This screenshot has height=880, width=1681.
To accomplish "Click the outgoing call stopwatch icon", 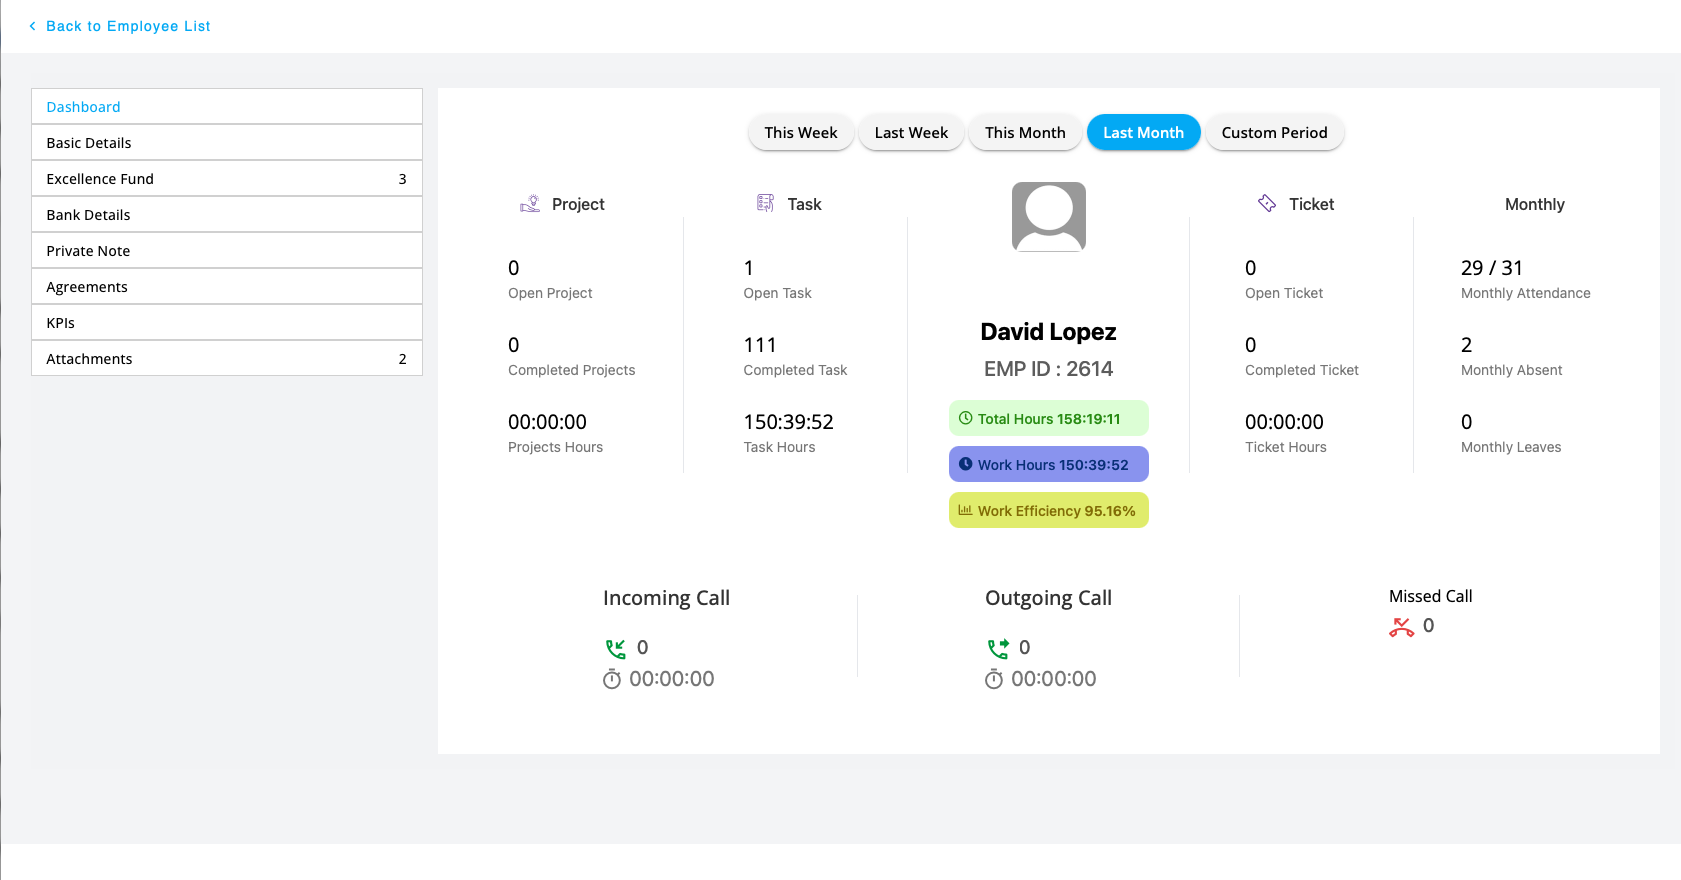I will pos(994,680).
